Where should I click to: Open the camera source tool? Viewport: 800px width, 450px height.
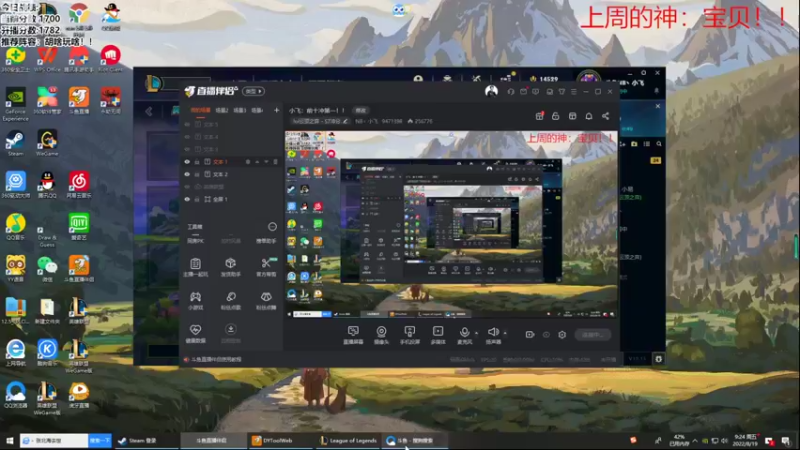381,335
